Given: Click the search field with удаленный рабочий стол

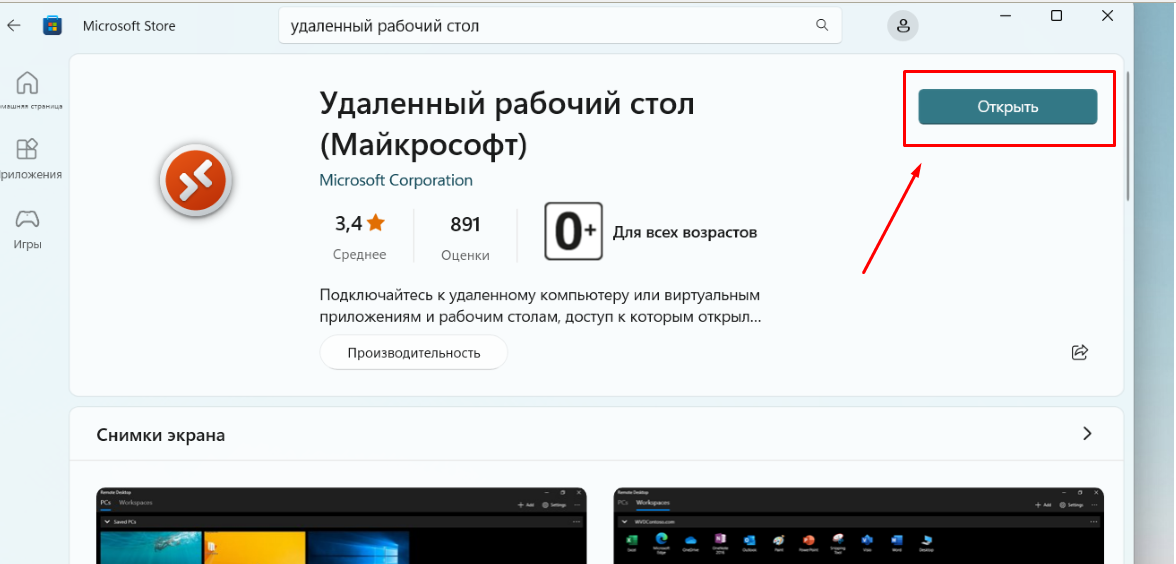Looking at the screenshot, I should tap(560, 26).
